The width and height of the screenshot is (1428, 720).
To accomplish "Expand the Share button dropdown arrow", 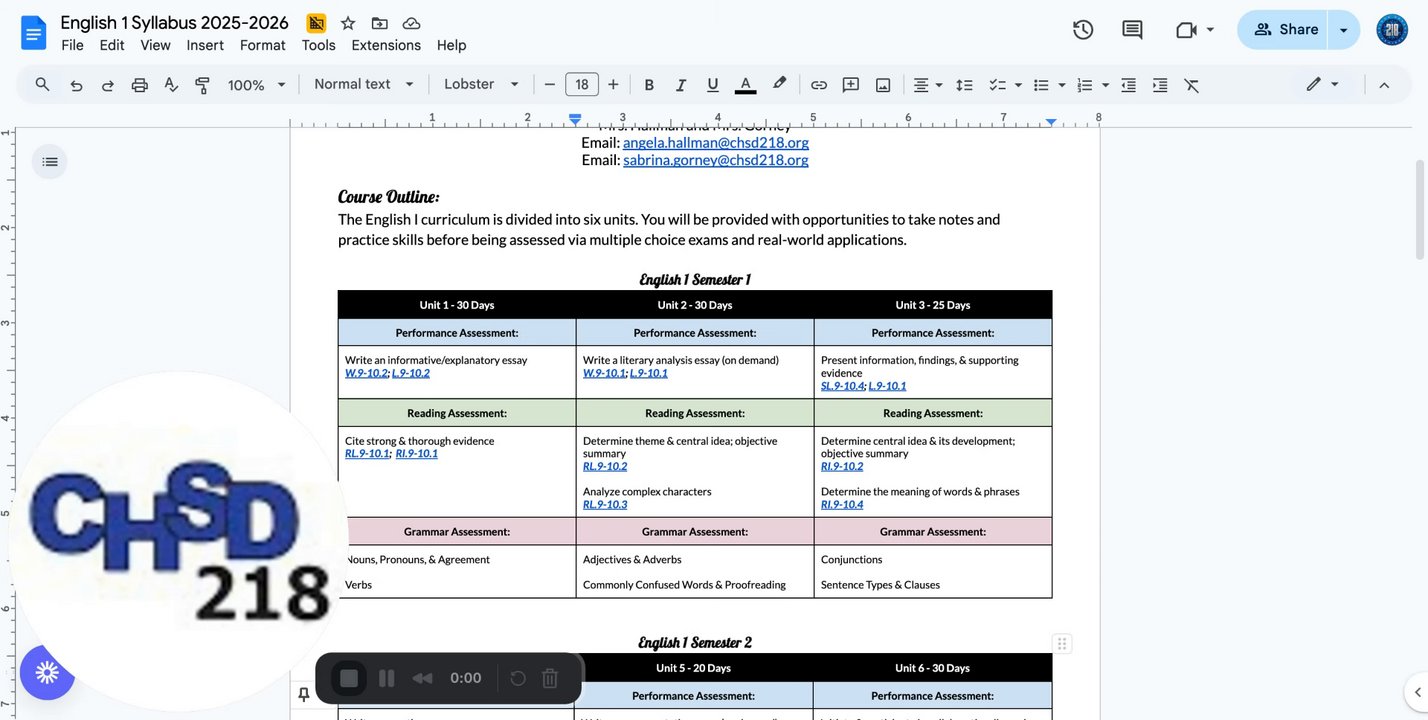I will pos(1344,30).
